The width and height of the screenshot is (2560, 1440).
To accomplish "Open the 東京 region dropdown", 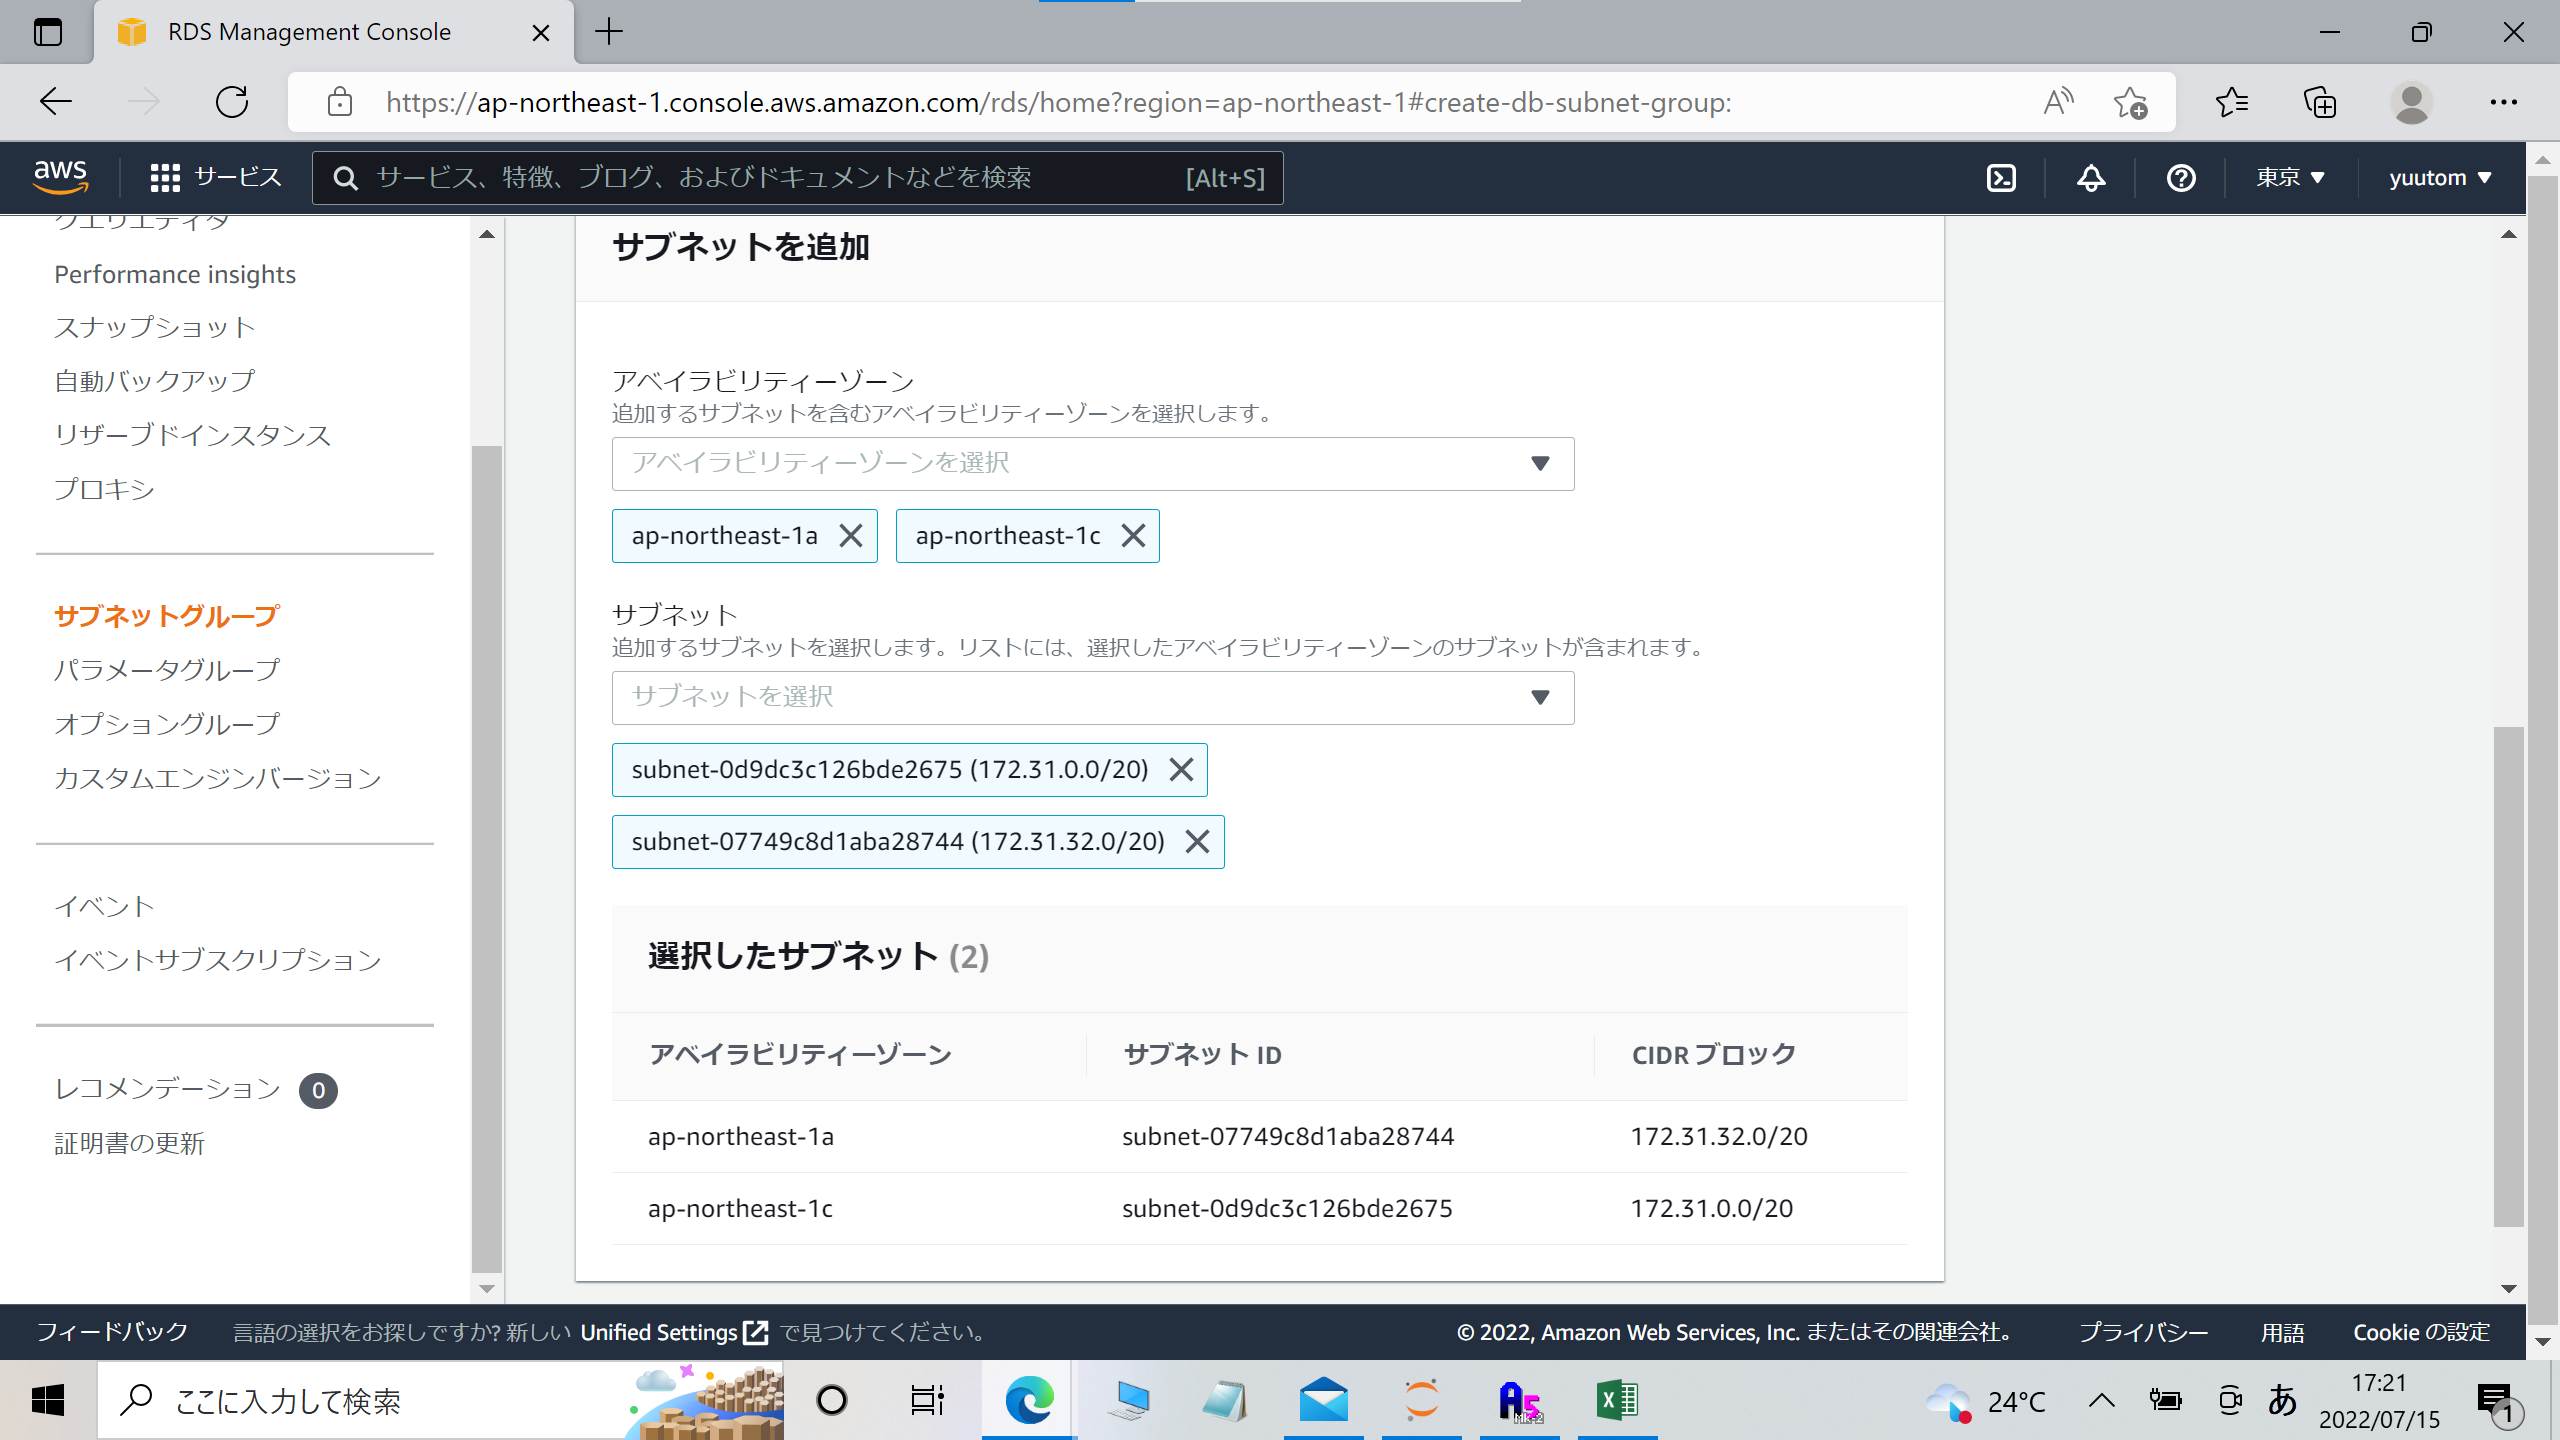I will 2290,177.
